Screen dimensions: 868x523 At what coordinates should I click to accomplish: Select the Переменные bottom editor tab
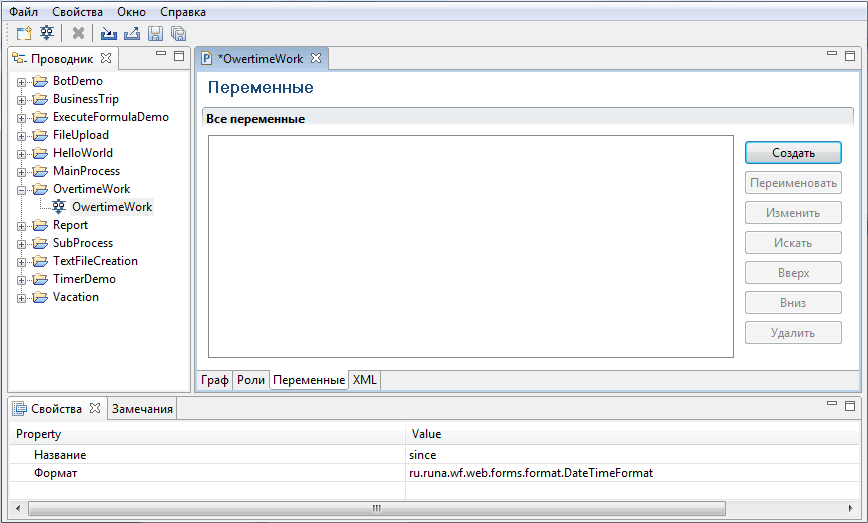click(309, 380)
